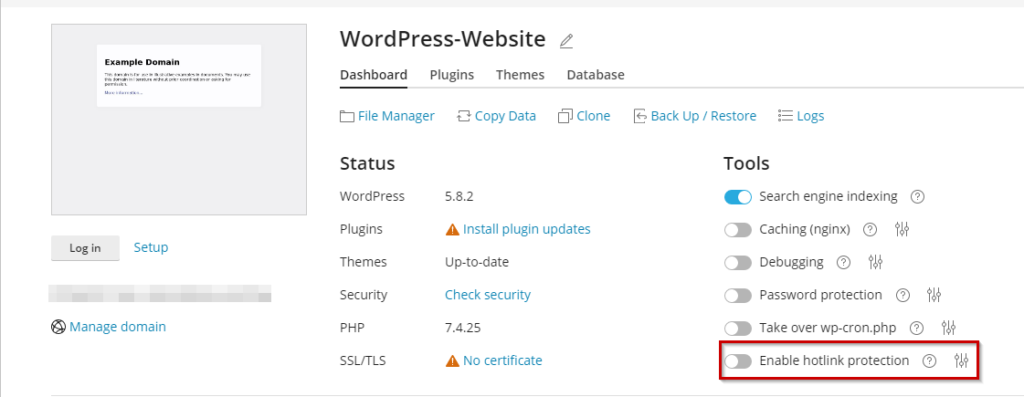1024x397 pixels.
Task: Open help tooltip for hotlink protection
Action: point(929,360)
